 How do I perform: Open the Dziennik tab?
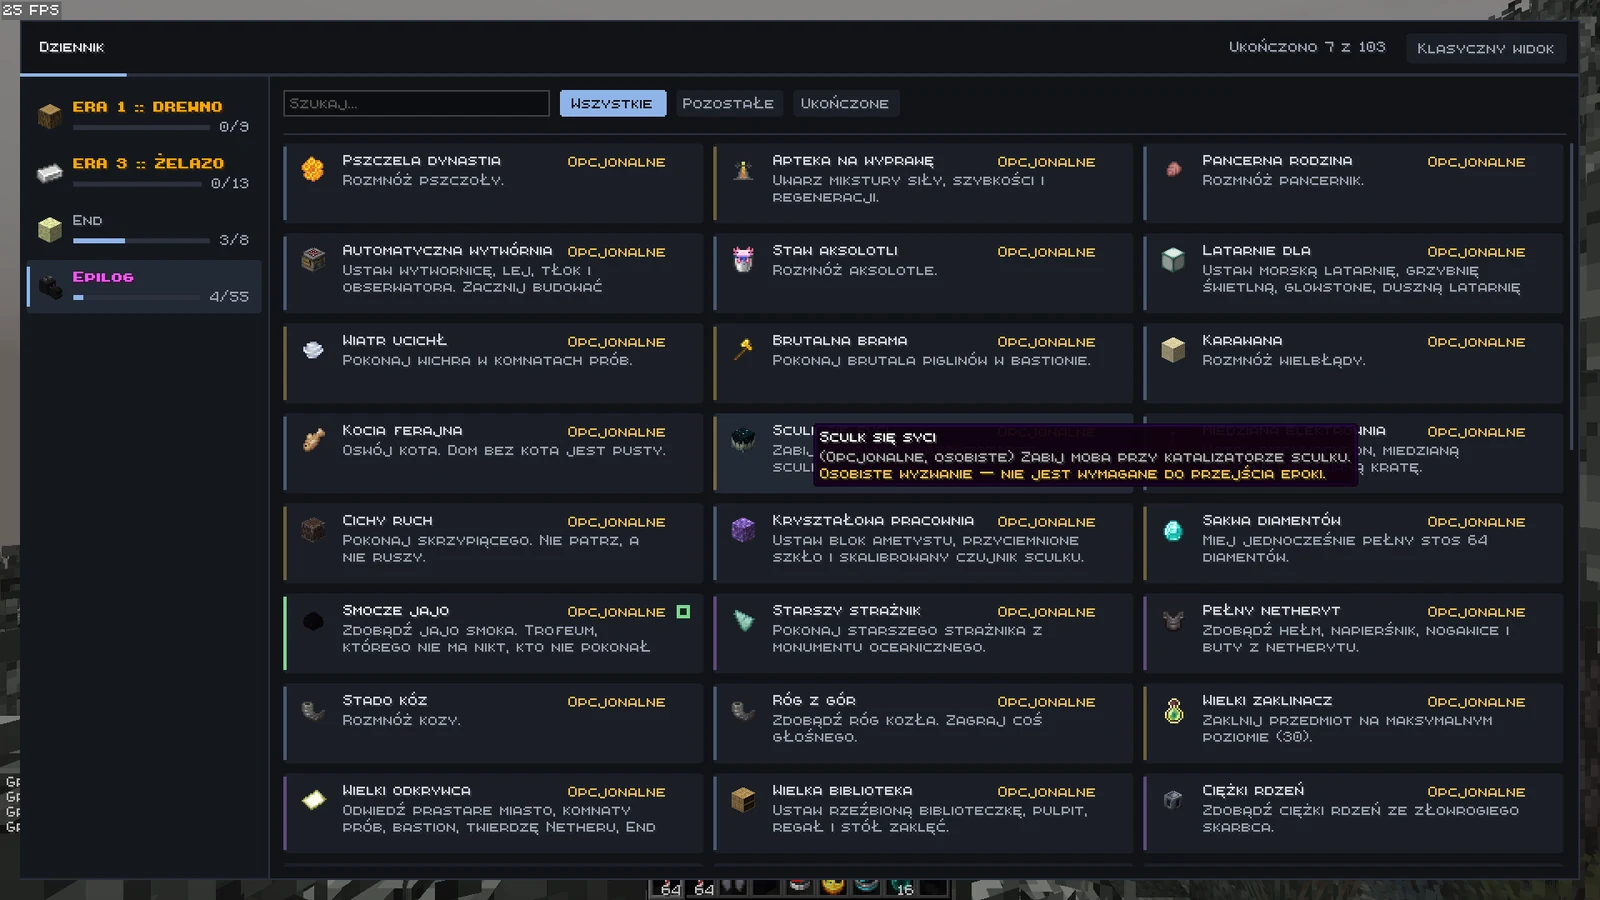coord(72,47)
